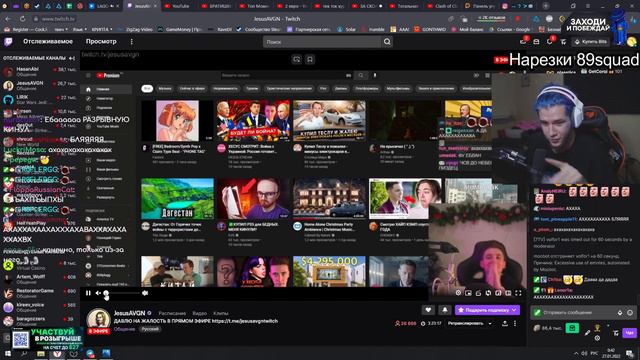This screenshot has height=360, width=640.
Task: Click the heart unfollow button
Action: tap(428, 310)
